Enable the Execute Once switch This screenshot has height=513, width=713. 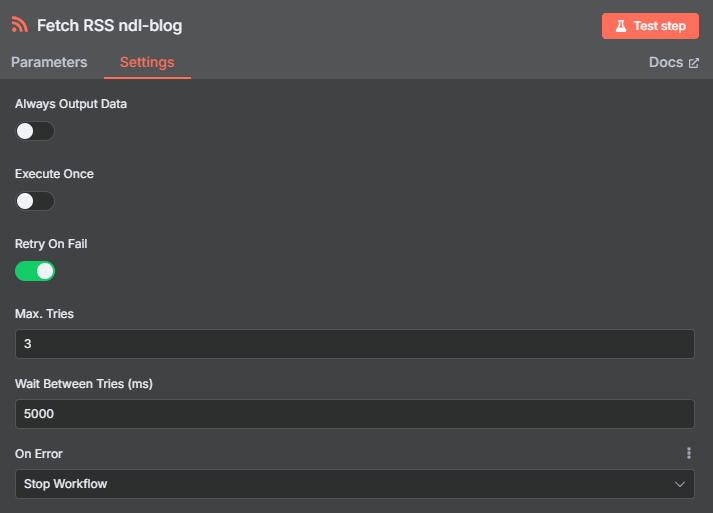pyautogui.click(x=35, y=201)
